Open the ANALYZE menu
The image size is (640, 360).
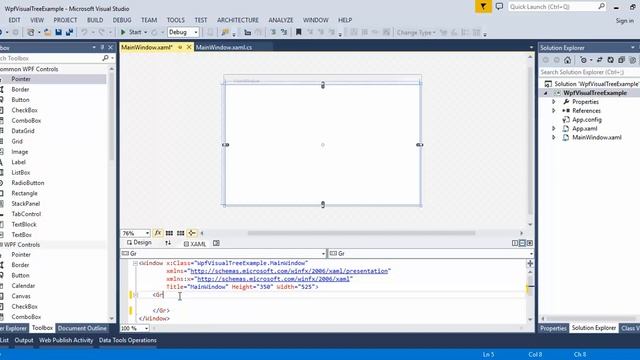point(280,20)
